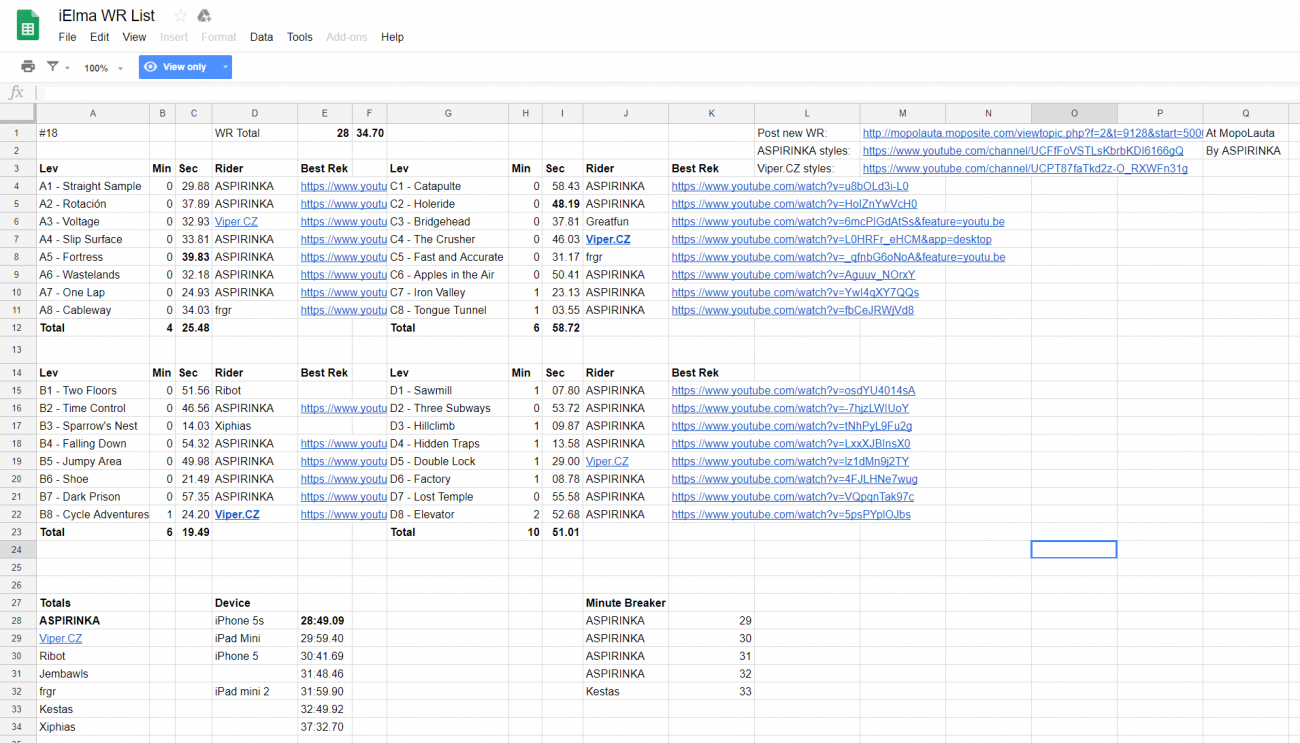Click the print icon
Screen dimensions: 1300x743
28,67
